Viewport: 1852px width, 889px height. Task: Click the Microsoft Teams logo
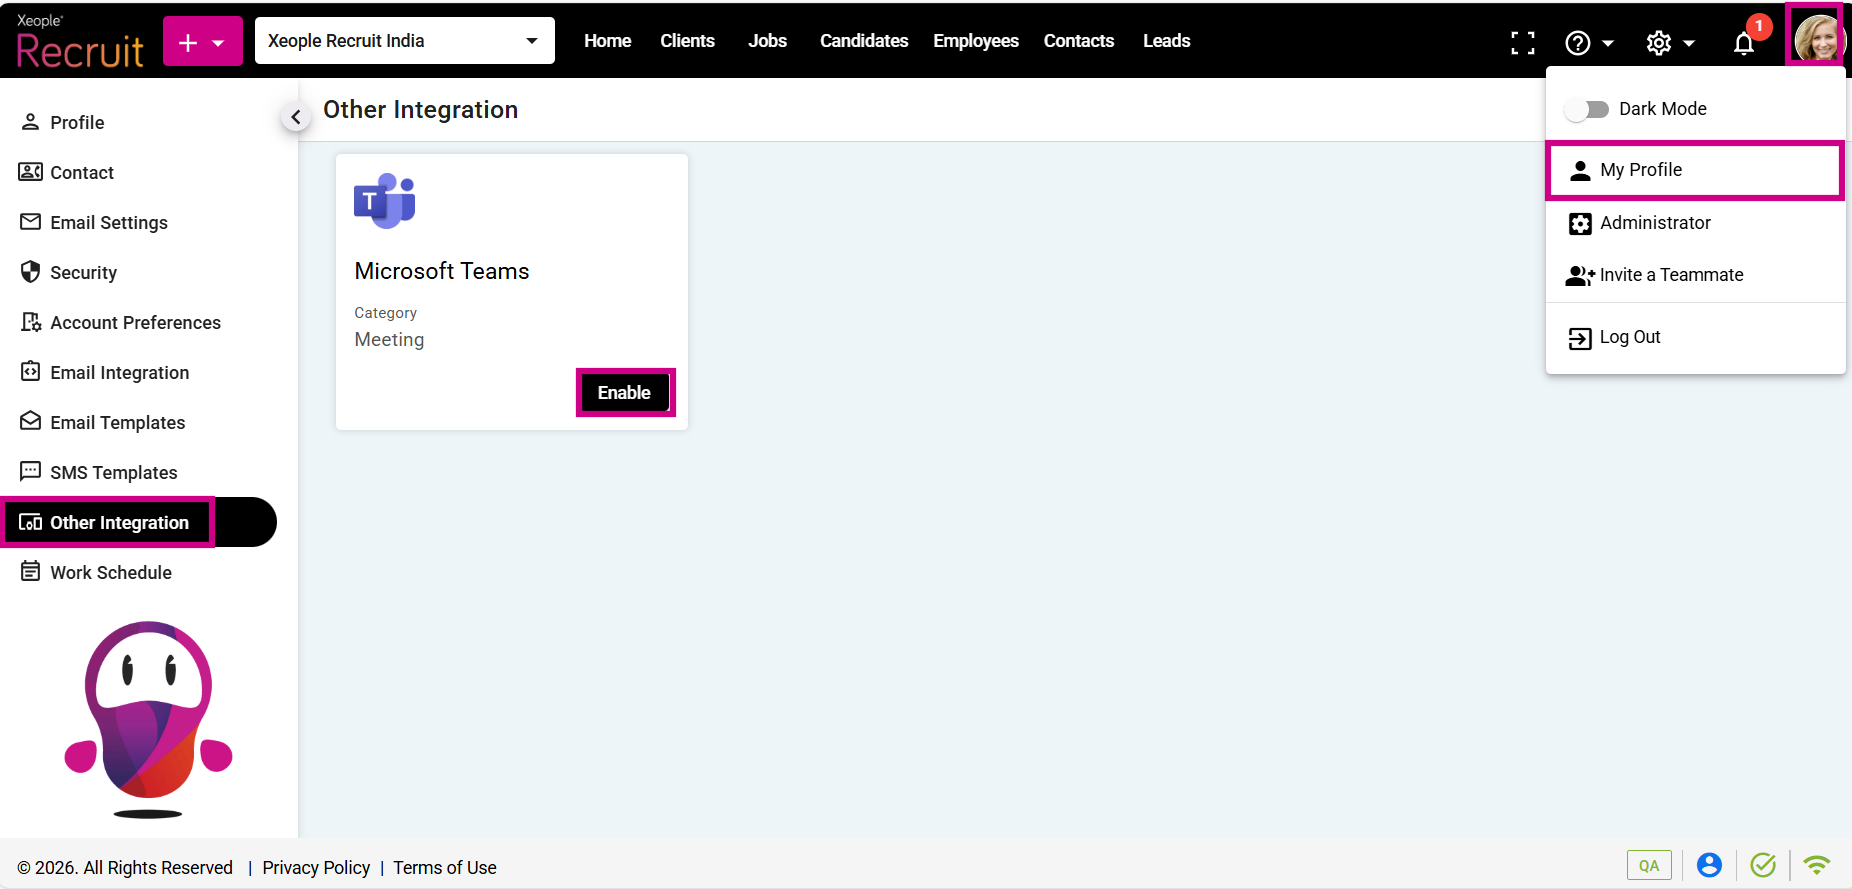pos(385,201)
